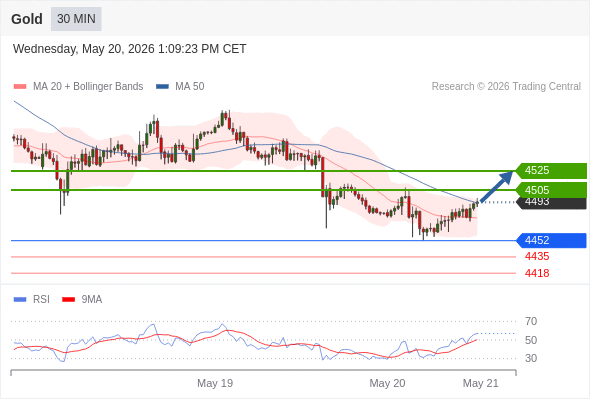Toggle the MA 20 + Bollinger Bands legend
This screenshot has width=590, height=400.
[78, 87]
